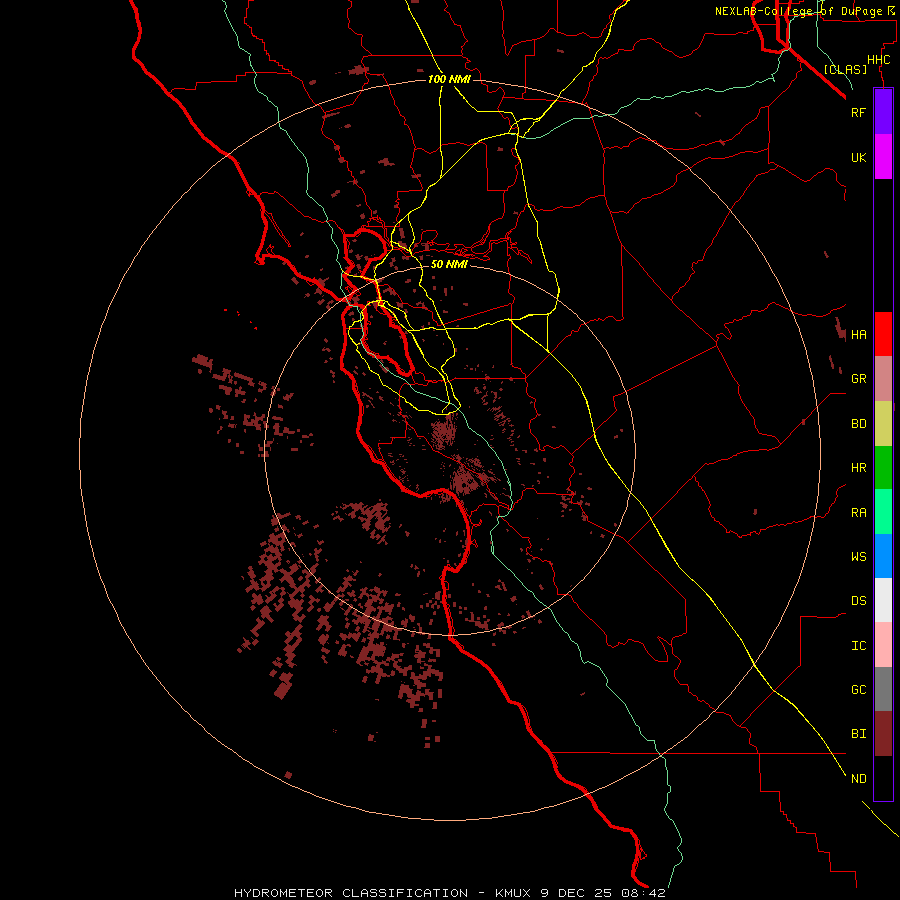Click the ND black legend swatch

883,778
